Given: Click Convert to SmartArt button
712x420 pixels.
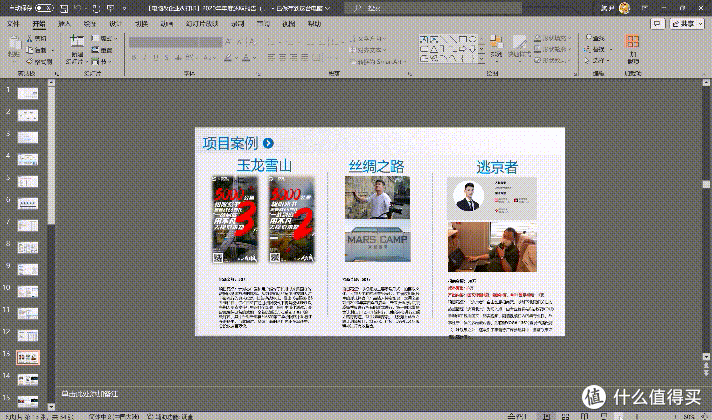Looking at the screenshot, I should click(378, 61).
